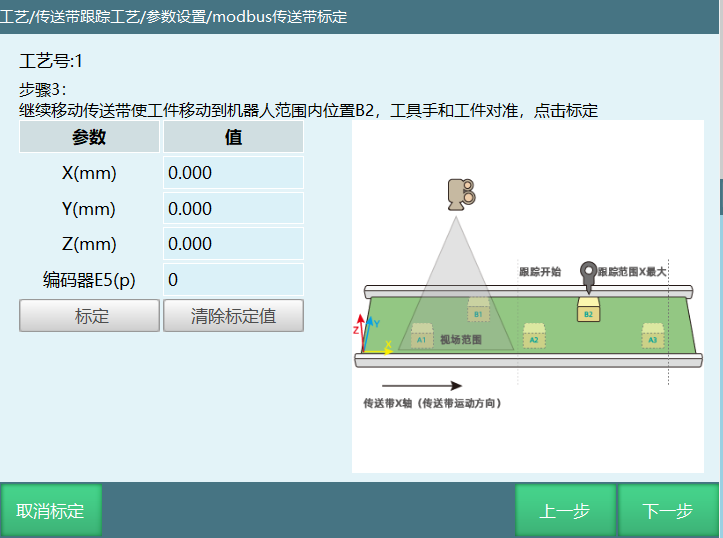The width and height of the screenshot is (723, 538).
Task: Click the location pin marker above B2
Action: click(588, 277)
